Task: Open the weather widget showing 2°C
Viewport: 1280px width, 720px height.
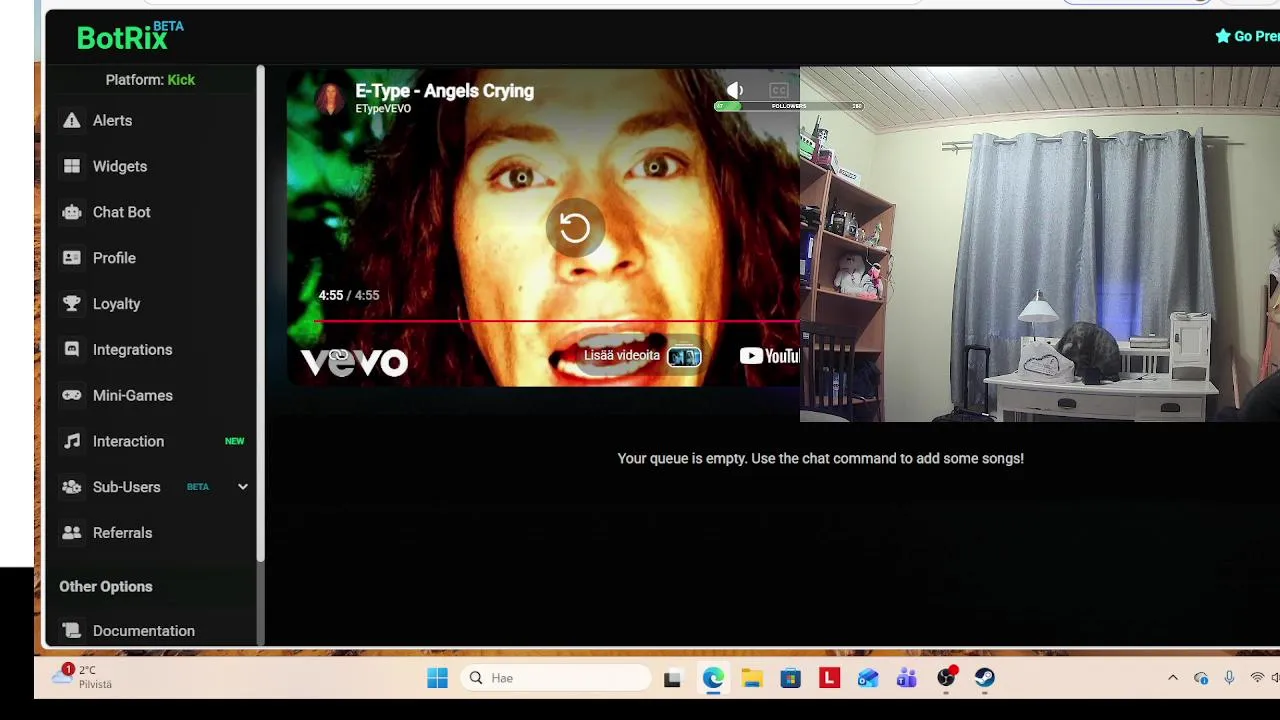Action: click(84, 677)
